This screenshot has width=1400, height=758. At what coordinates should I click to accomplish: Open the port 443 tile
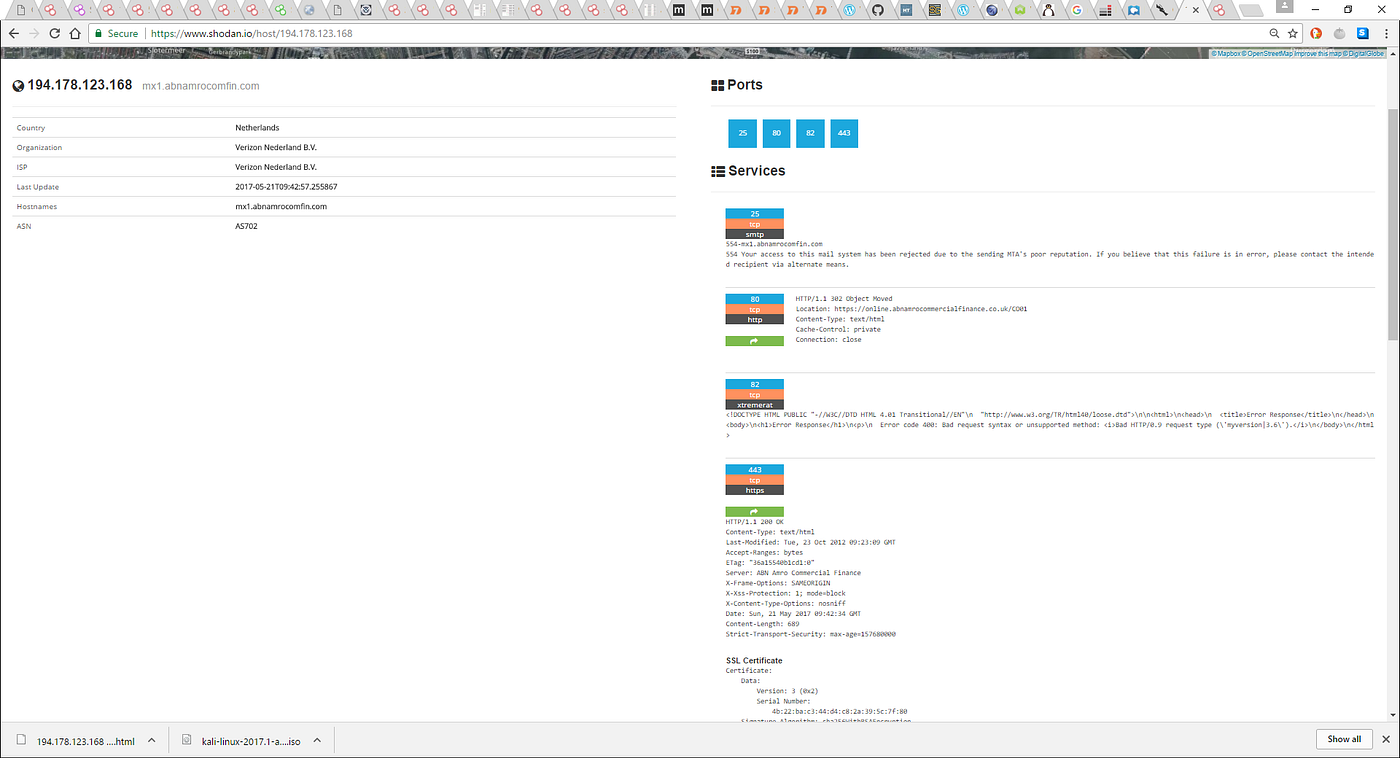(844, 133)
